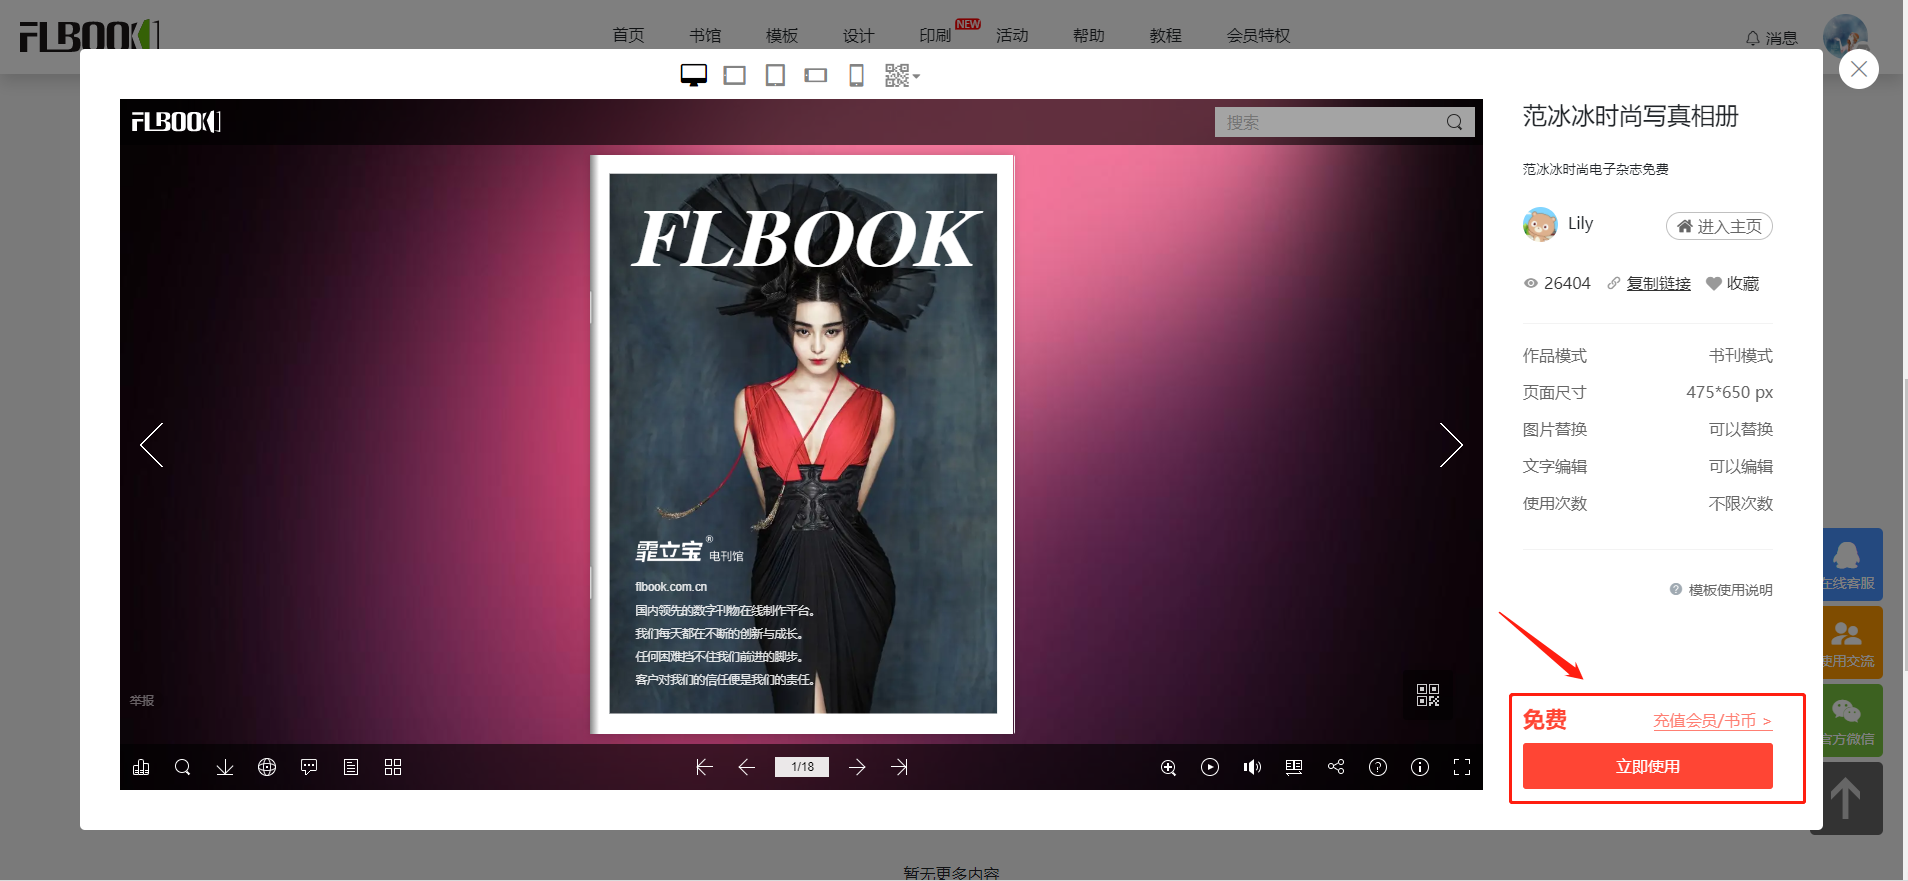Select the desktop monitor preview mode
Screen dimensions: 1908x881
694,75
